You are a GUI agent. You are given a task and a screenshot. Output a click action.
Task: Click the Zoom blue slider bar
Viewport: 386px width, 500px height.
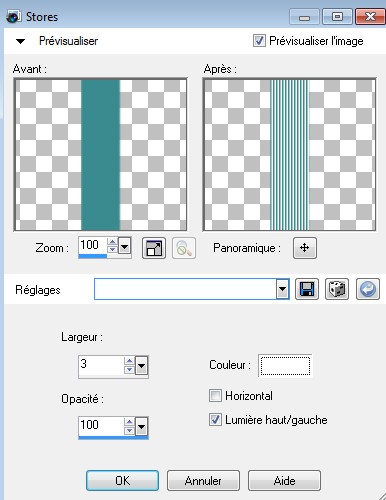pos(93,256)
